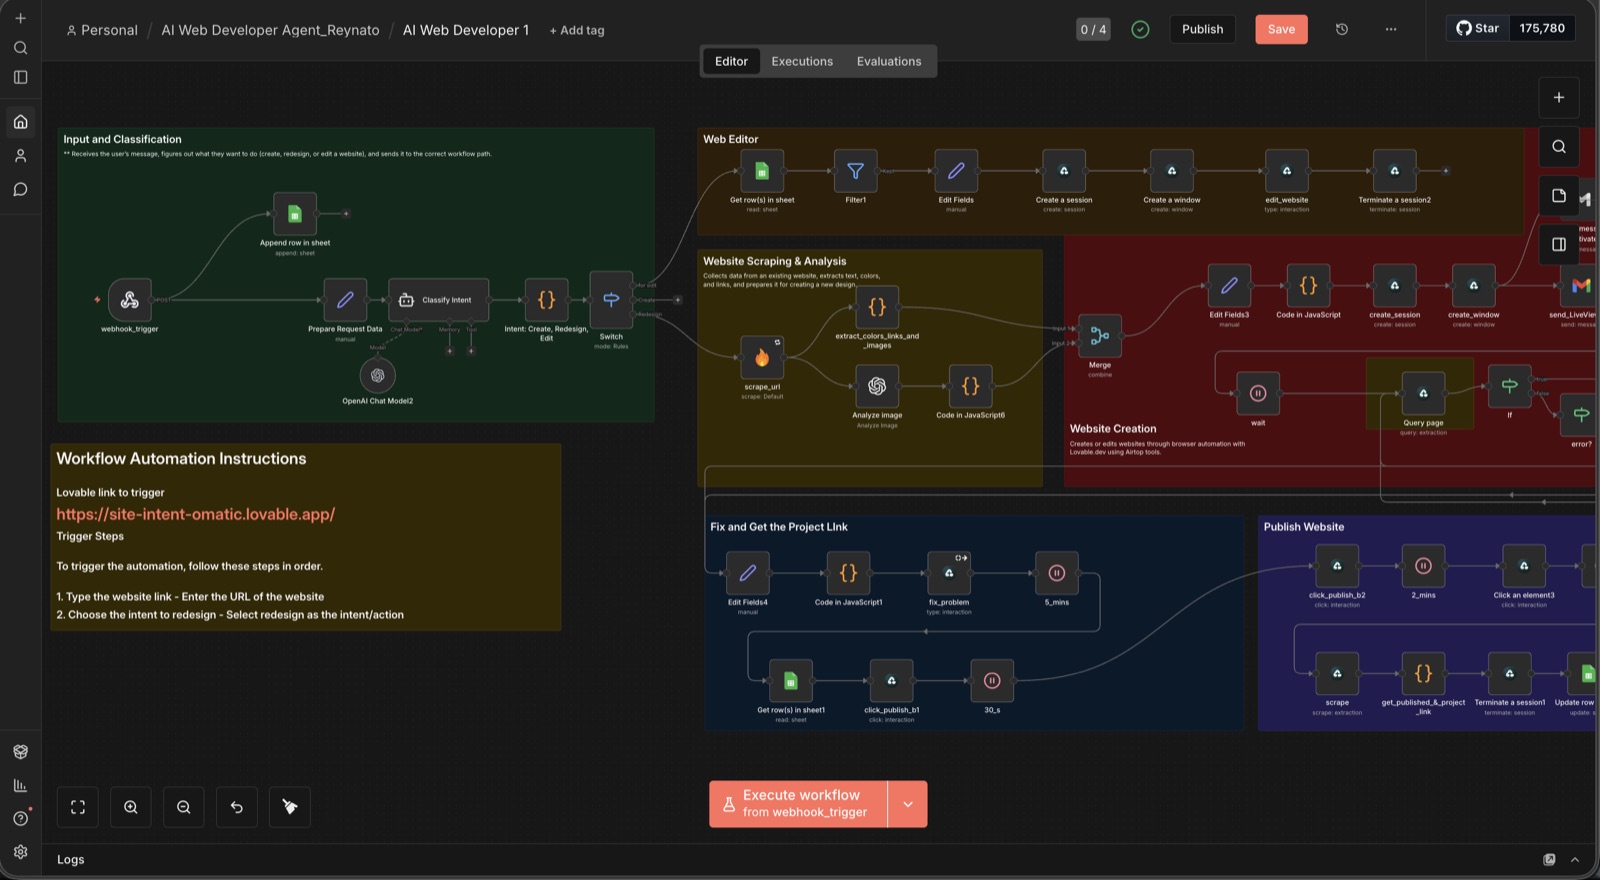1600x880 pixels.
Task: Click the webhook_trigger node
Action: point(130,299)
